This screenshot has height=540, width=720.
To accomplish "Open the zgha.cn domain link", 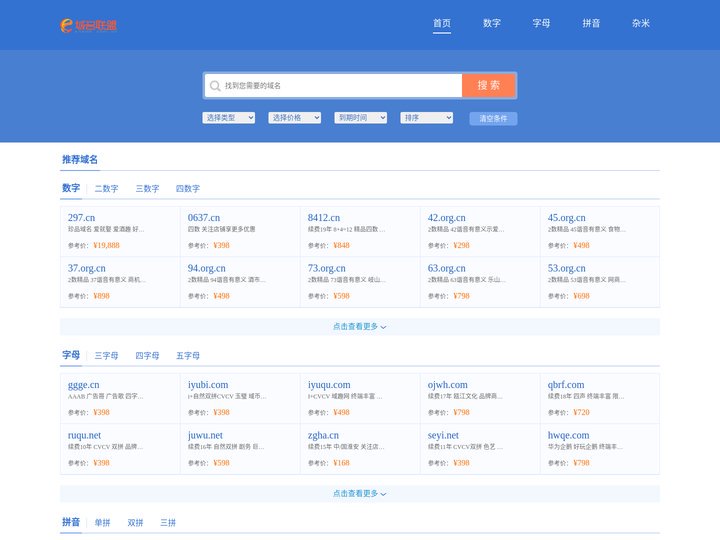I will coord(323,435).
